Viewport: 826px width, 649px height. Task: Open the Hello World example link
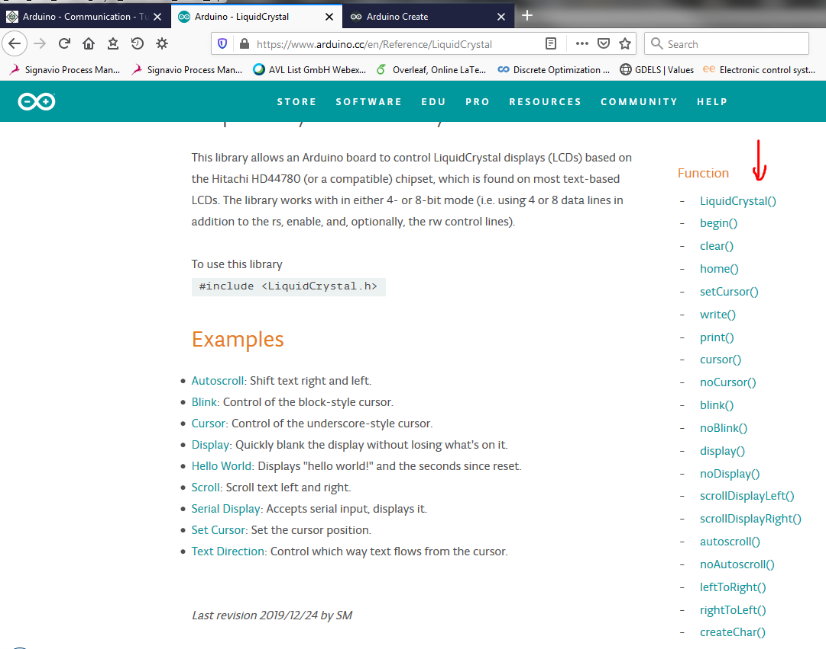click(222, 466)
